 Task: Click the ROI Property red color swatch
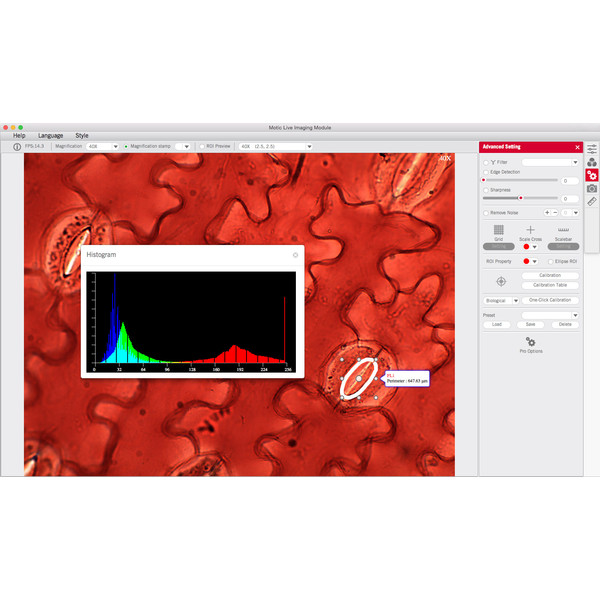tap(527, 261)
